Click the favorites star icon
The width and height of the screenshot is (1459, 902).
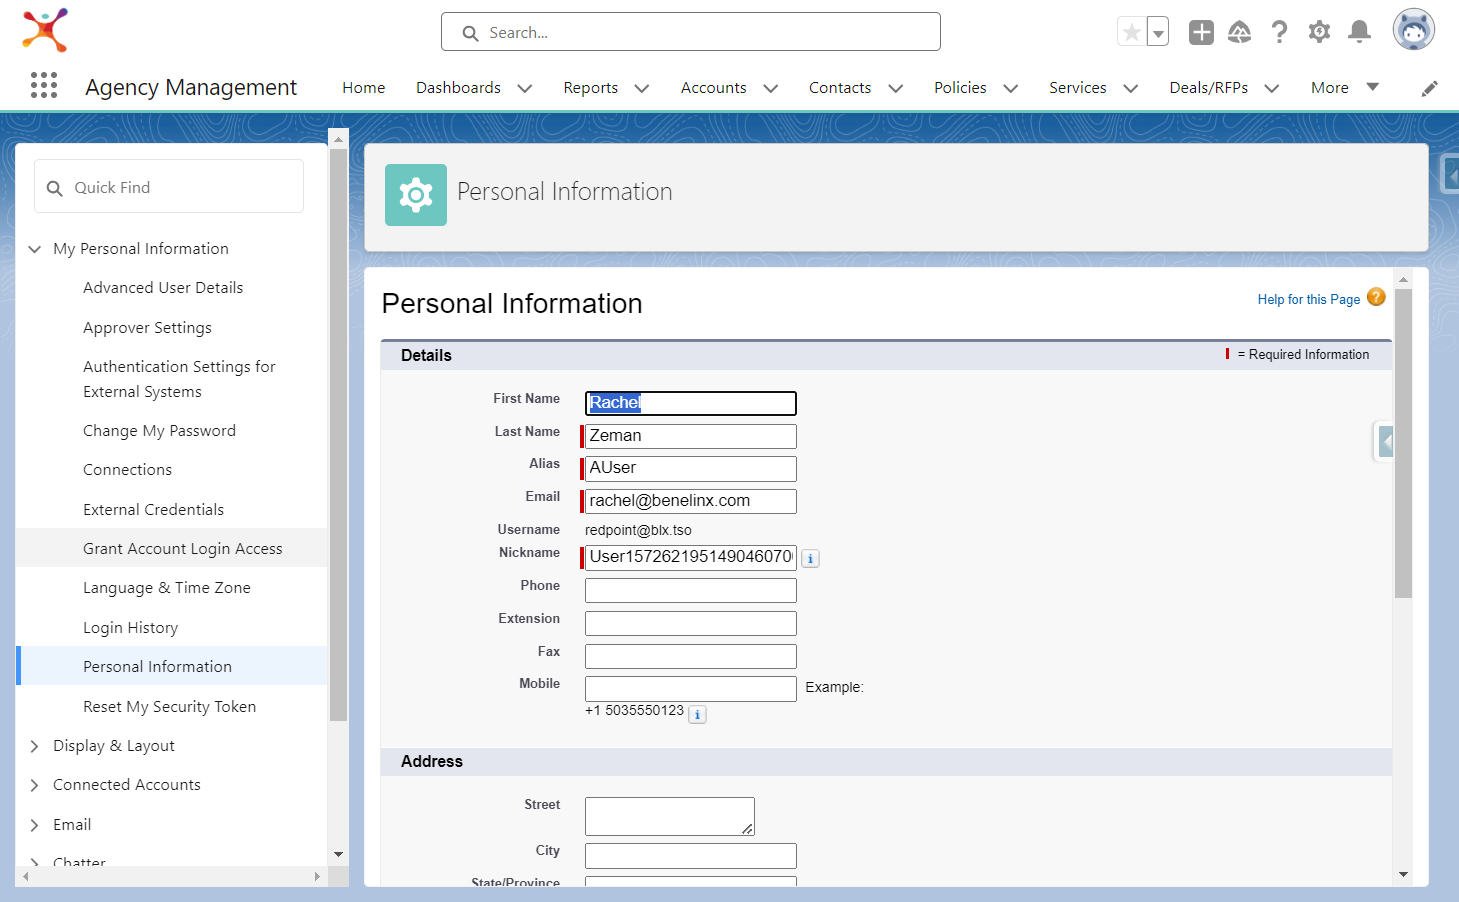(1131, 32)
